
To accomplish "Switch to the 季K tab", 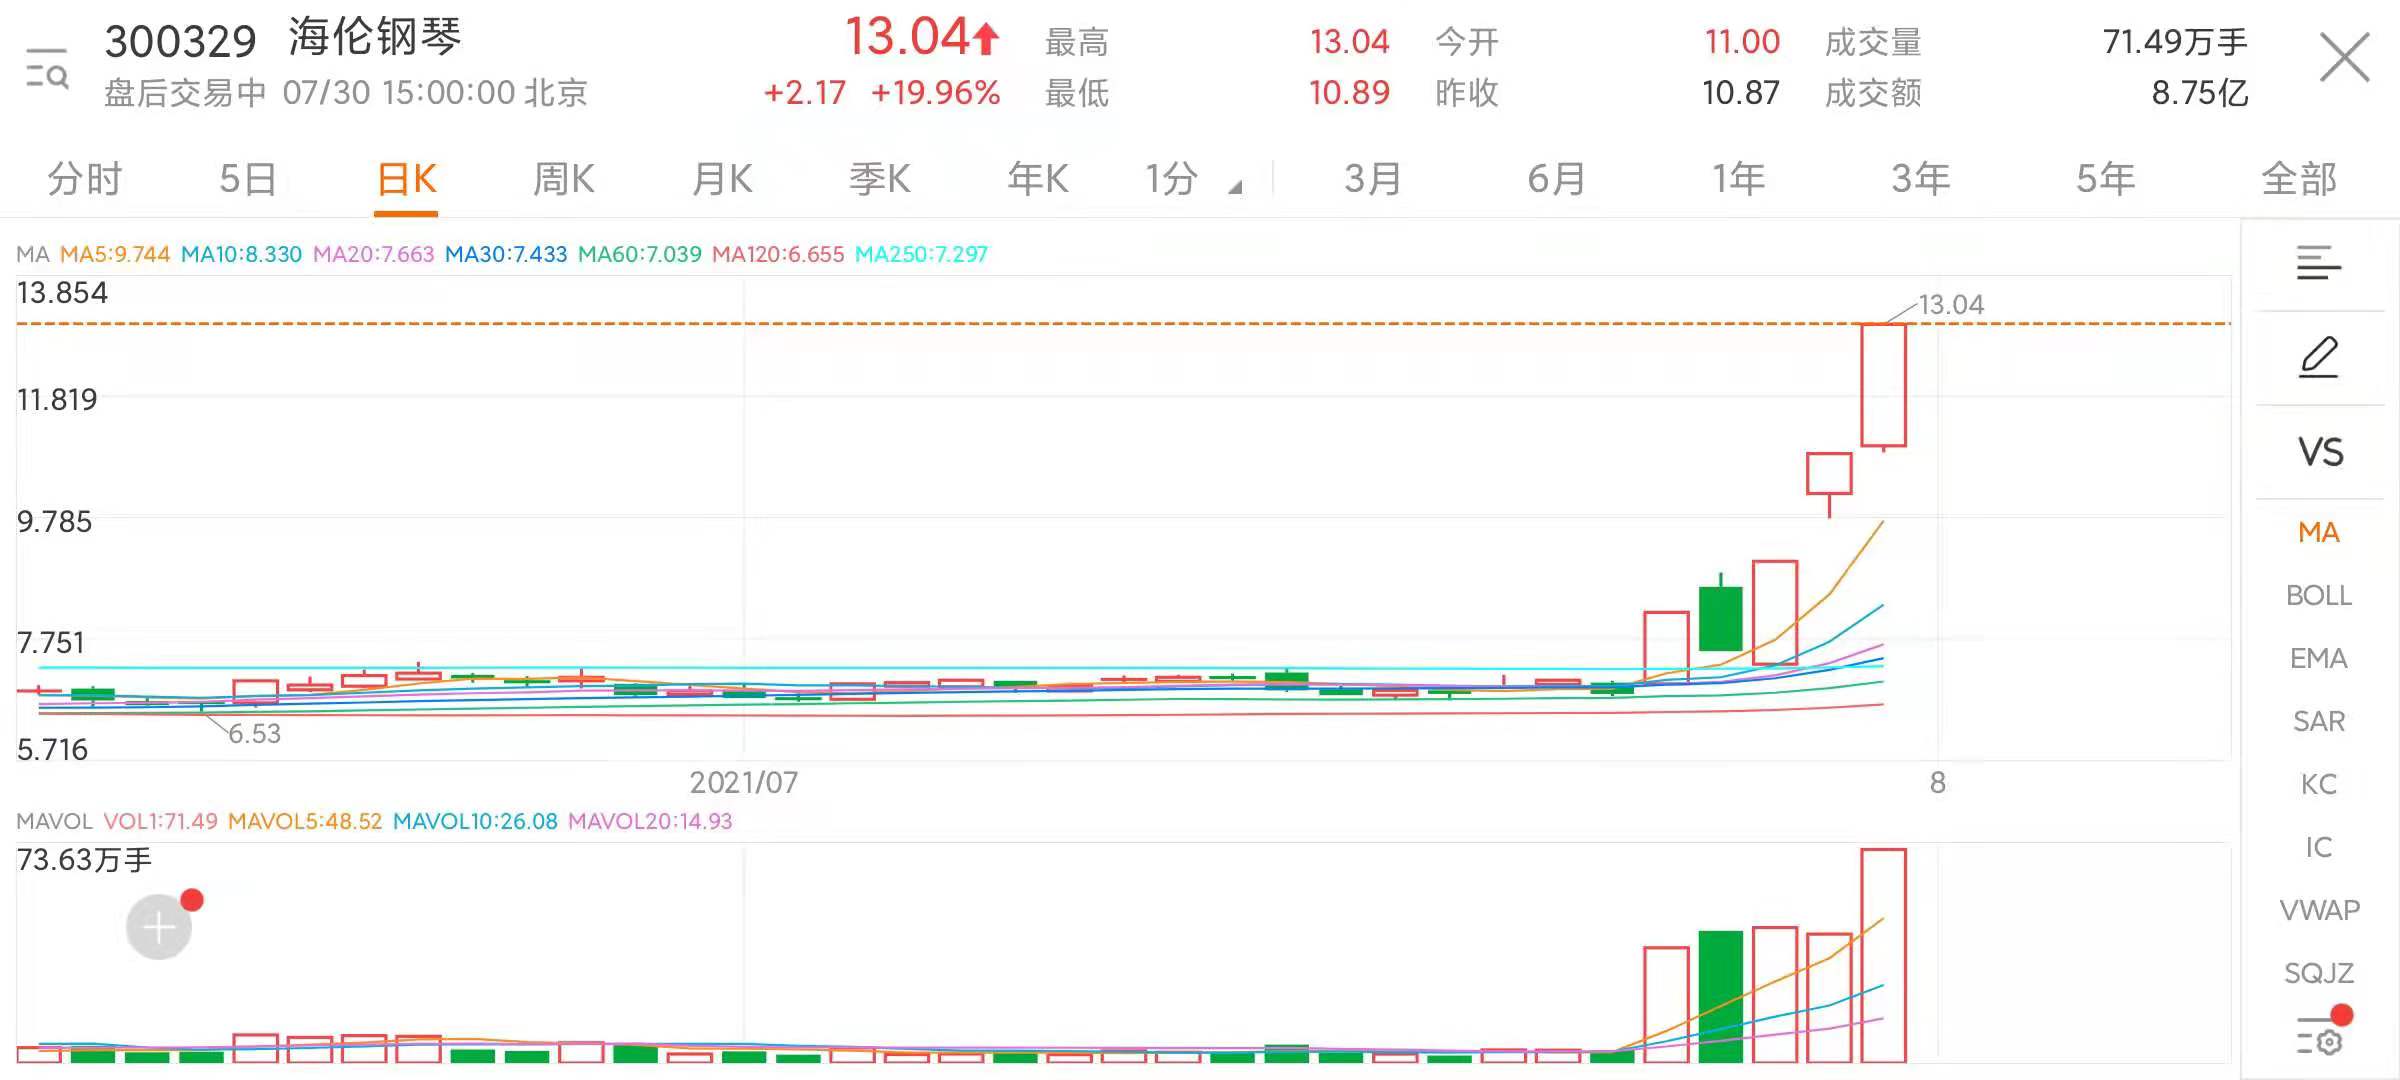I will 880,179.
